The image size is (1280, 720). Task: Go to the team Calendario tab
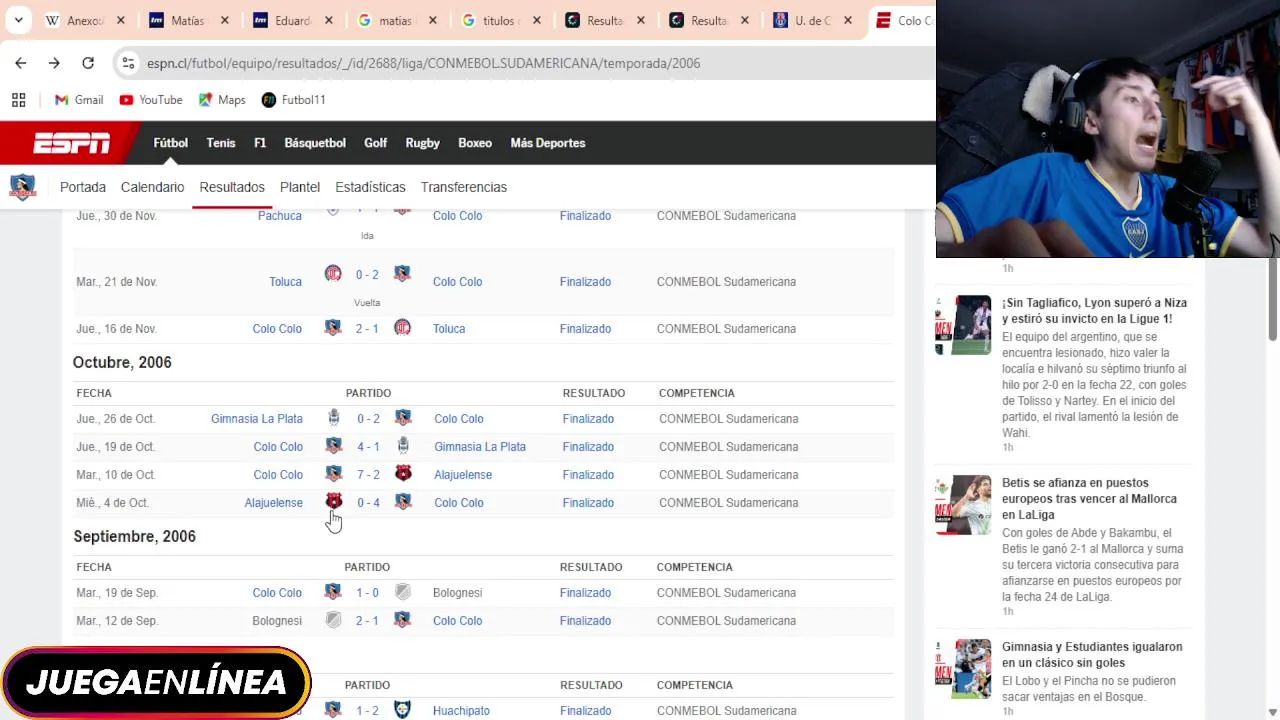152,187
